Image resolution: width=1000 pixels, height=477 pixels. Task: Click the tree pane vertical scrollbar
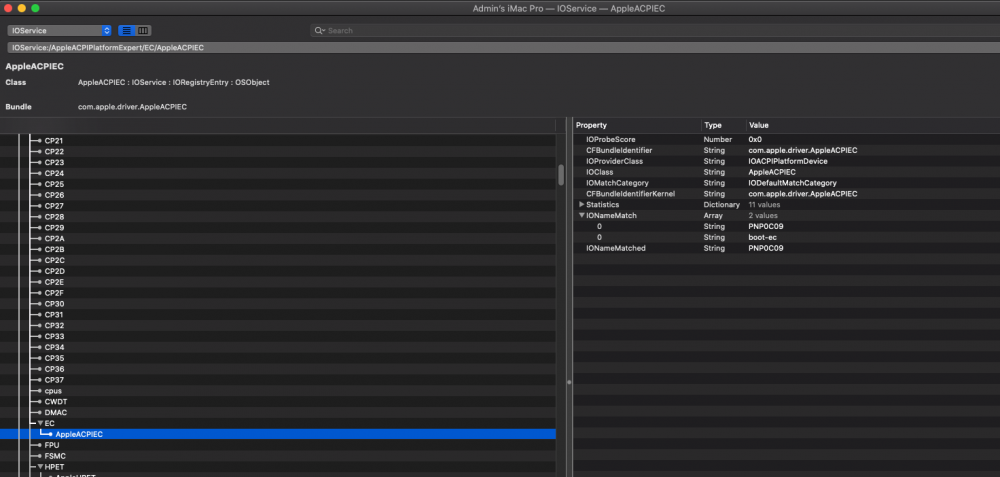click(561, 175)
